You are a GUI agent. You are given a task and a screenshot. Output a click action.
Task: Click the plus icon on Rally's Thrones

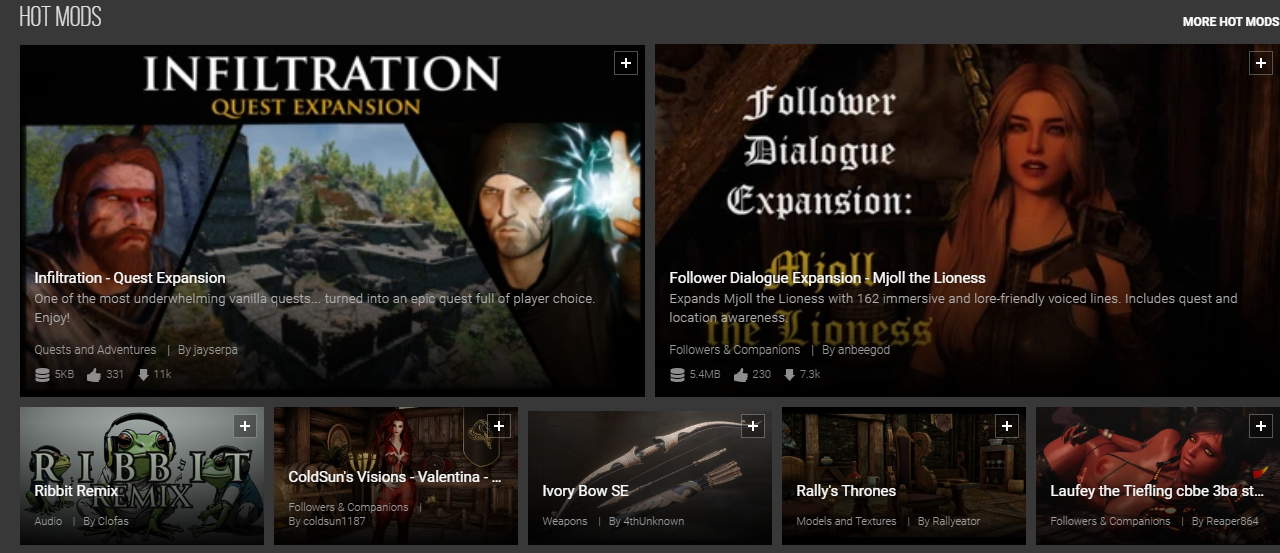coord(1007,426)
